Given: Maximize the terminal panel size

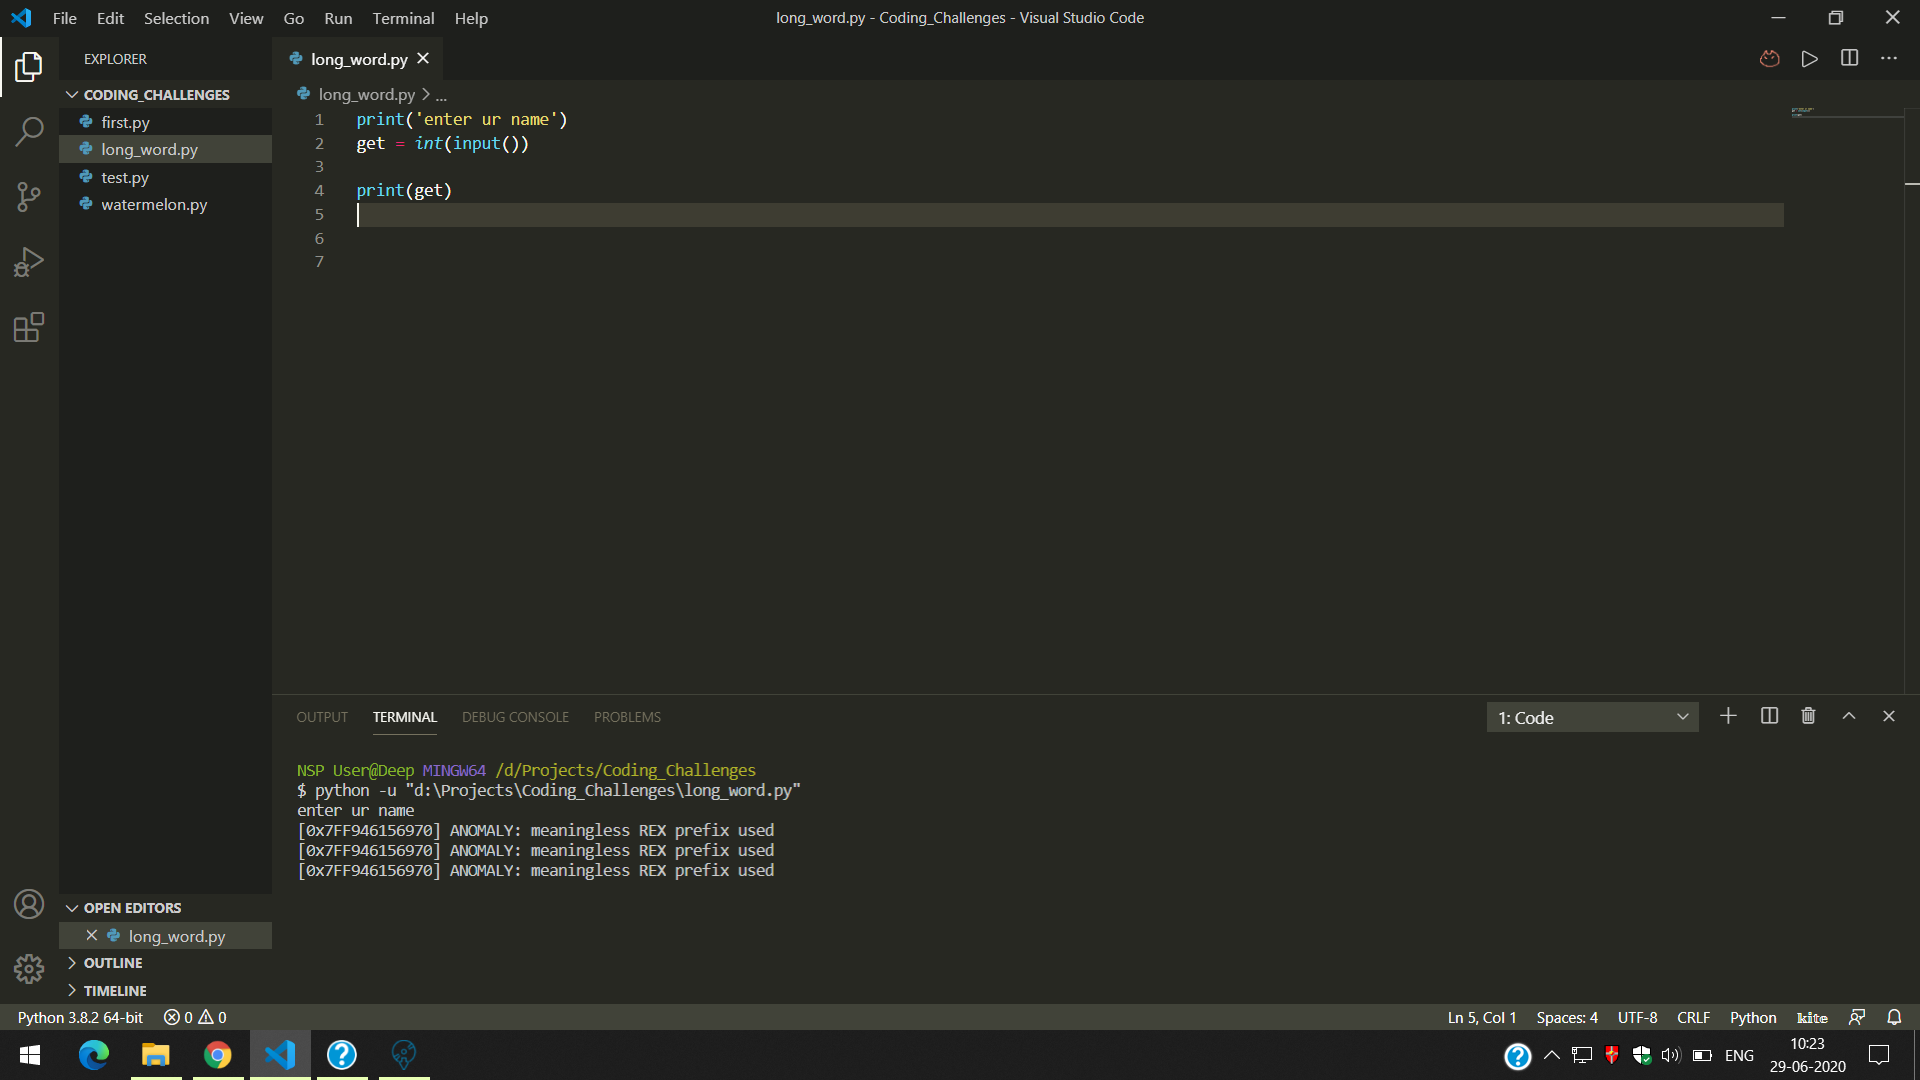Looking at the screenshot, I should [1849, 716].
